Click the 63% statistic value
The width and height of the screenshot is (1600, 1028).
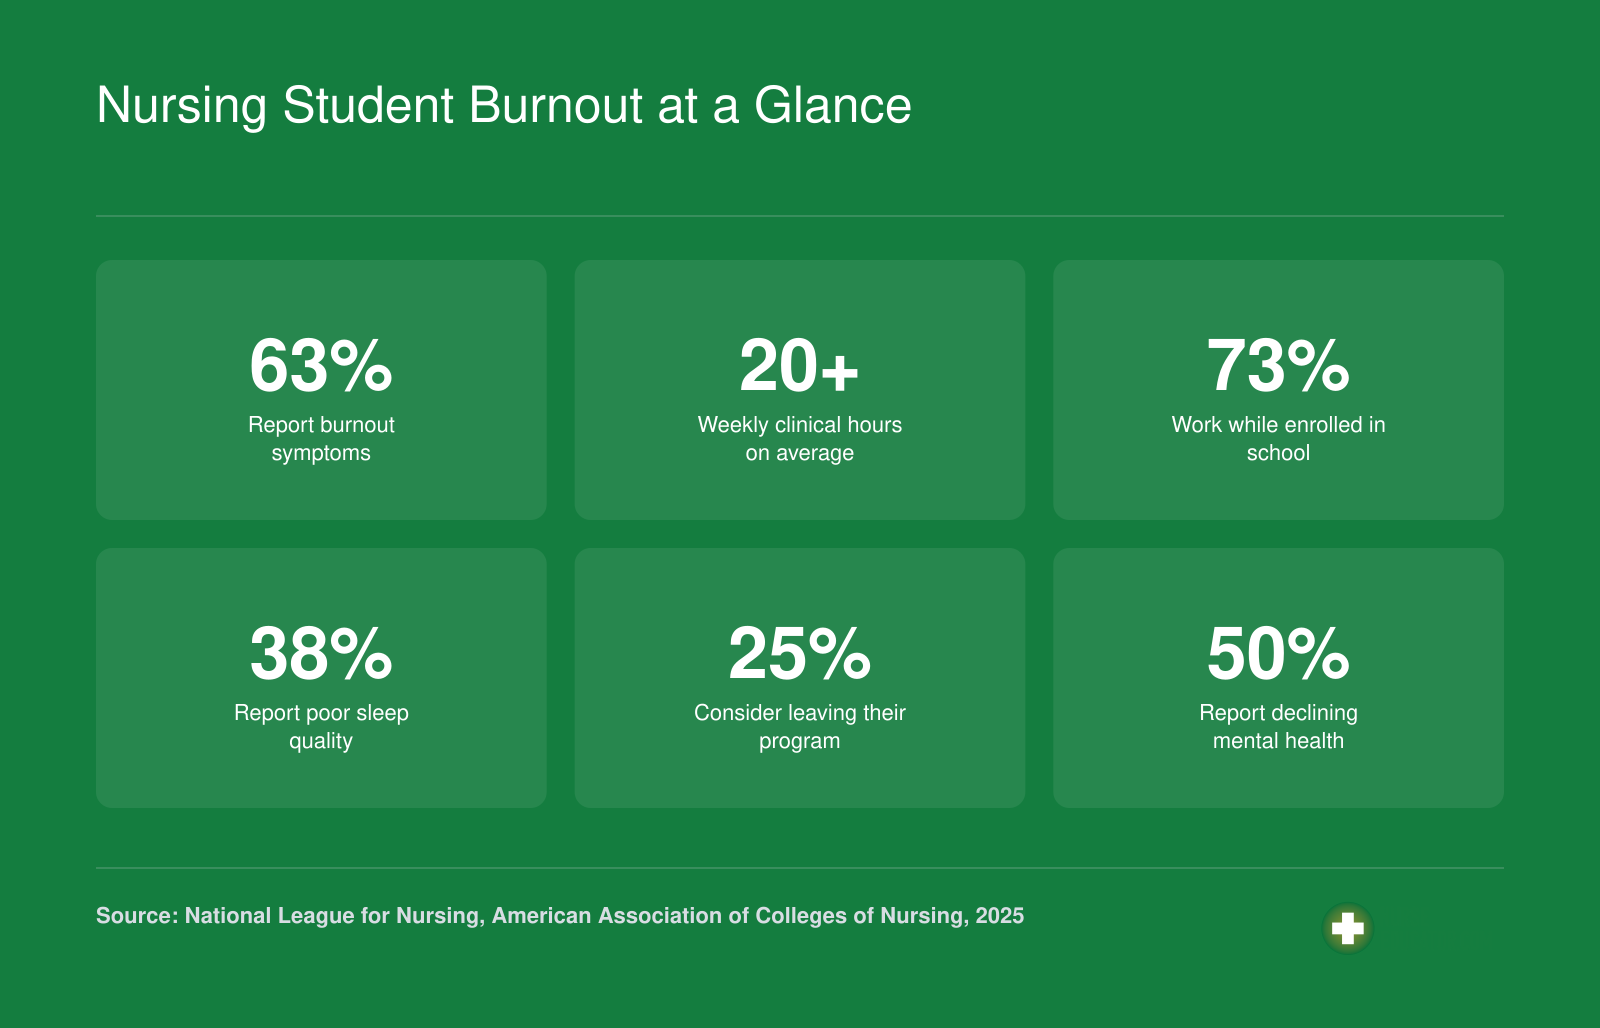click(321, 366)
